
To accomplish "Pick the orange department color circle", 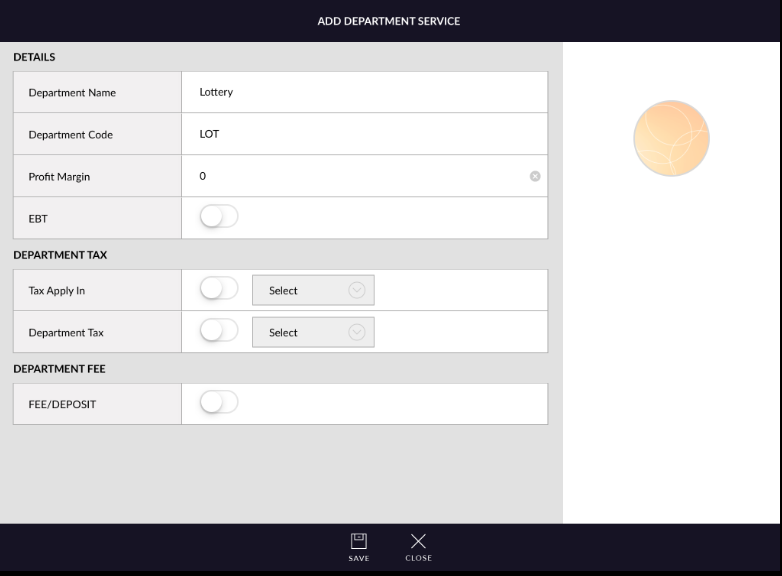I will 671,138.
